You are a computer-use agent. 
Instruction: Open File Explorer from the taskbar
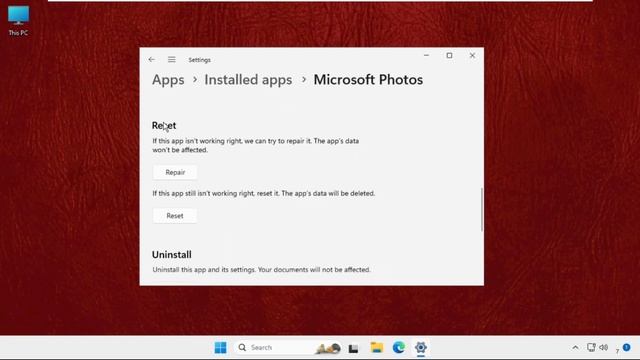[x=376, y=348]
